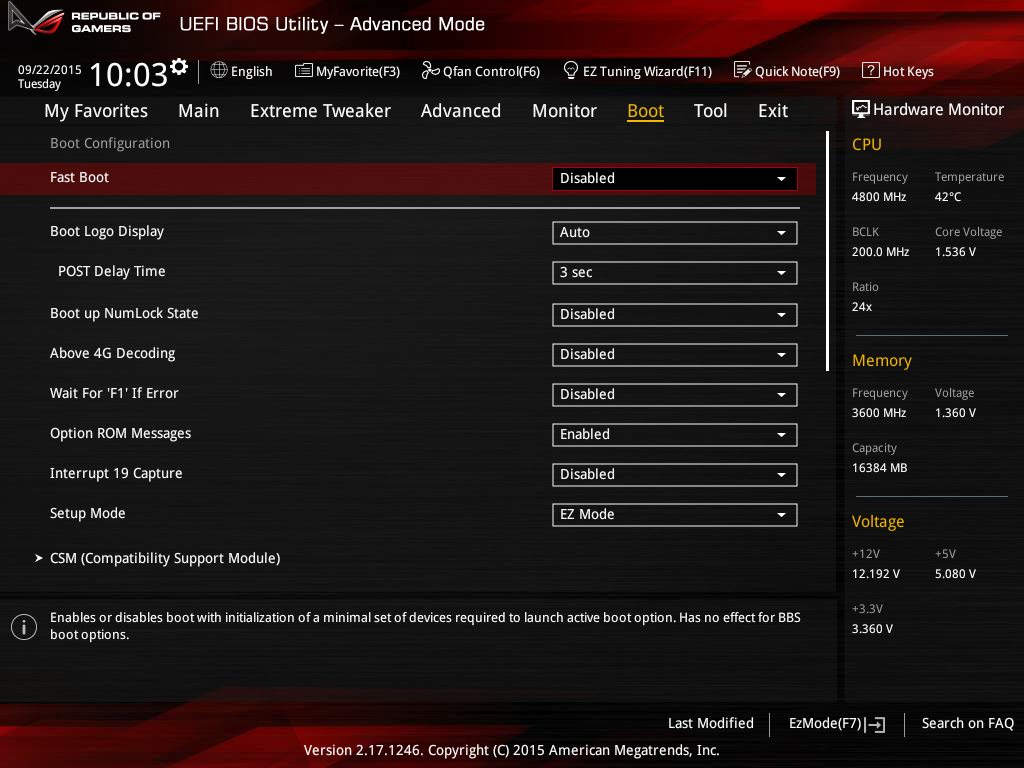1024x768 pixels.
Task: Open Quick Note(F9)
Action: point(787,71)
